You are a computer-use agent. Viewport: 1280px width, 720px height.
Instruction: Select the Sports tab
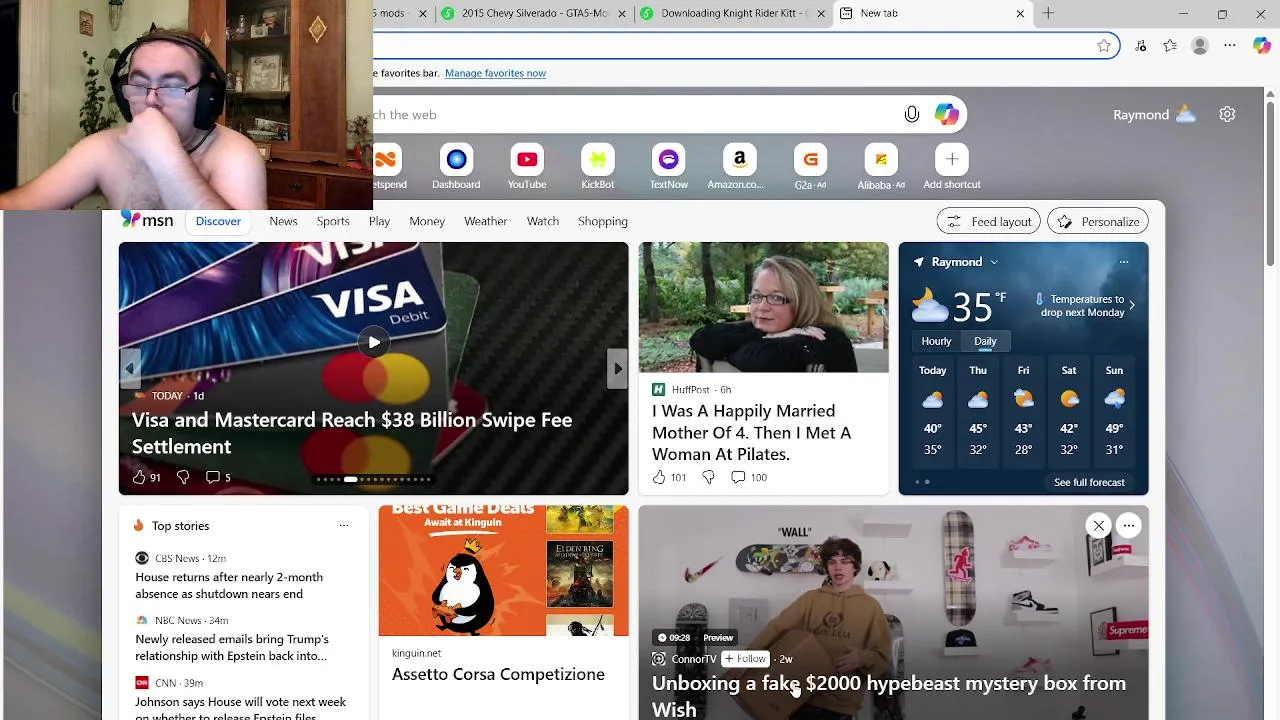coord(333,221)
